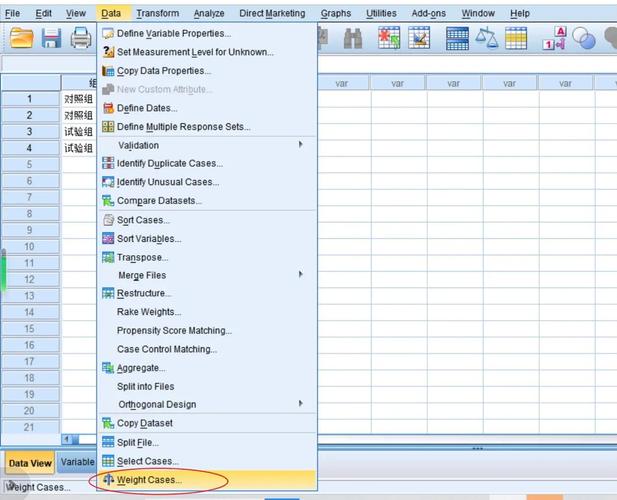Click the Use Variable Sets circles icon

pos(583,39)
